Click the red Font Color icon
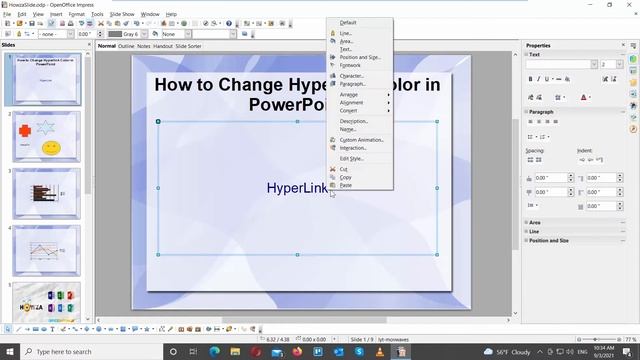 click(x=583, y=97)
